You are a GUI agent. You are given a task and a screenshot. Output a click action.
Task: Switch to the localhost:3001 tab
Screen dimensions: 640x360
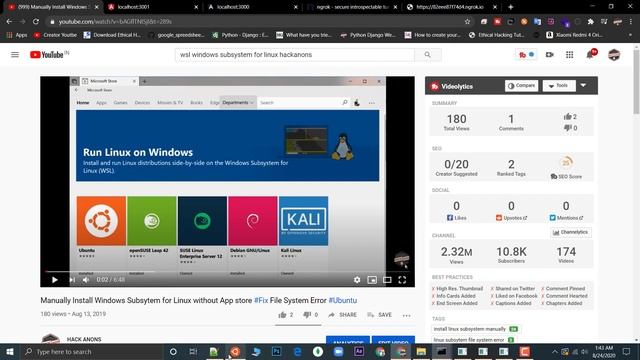coord(153,7)
